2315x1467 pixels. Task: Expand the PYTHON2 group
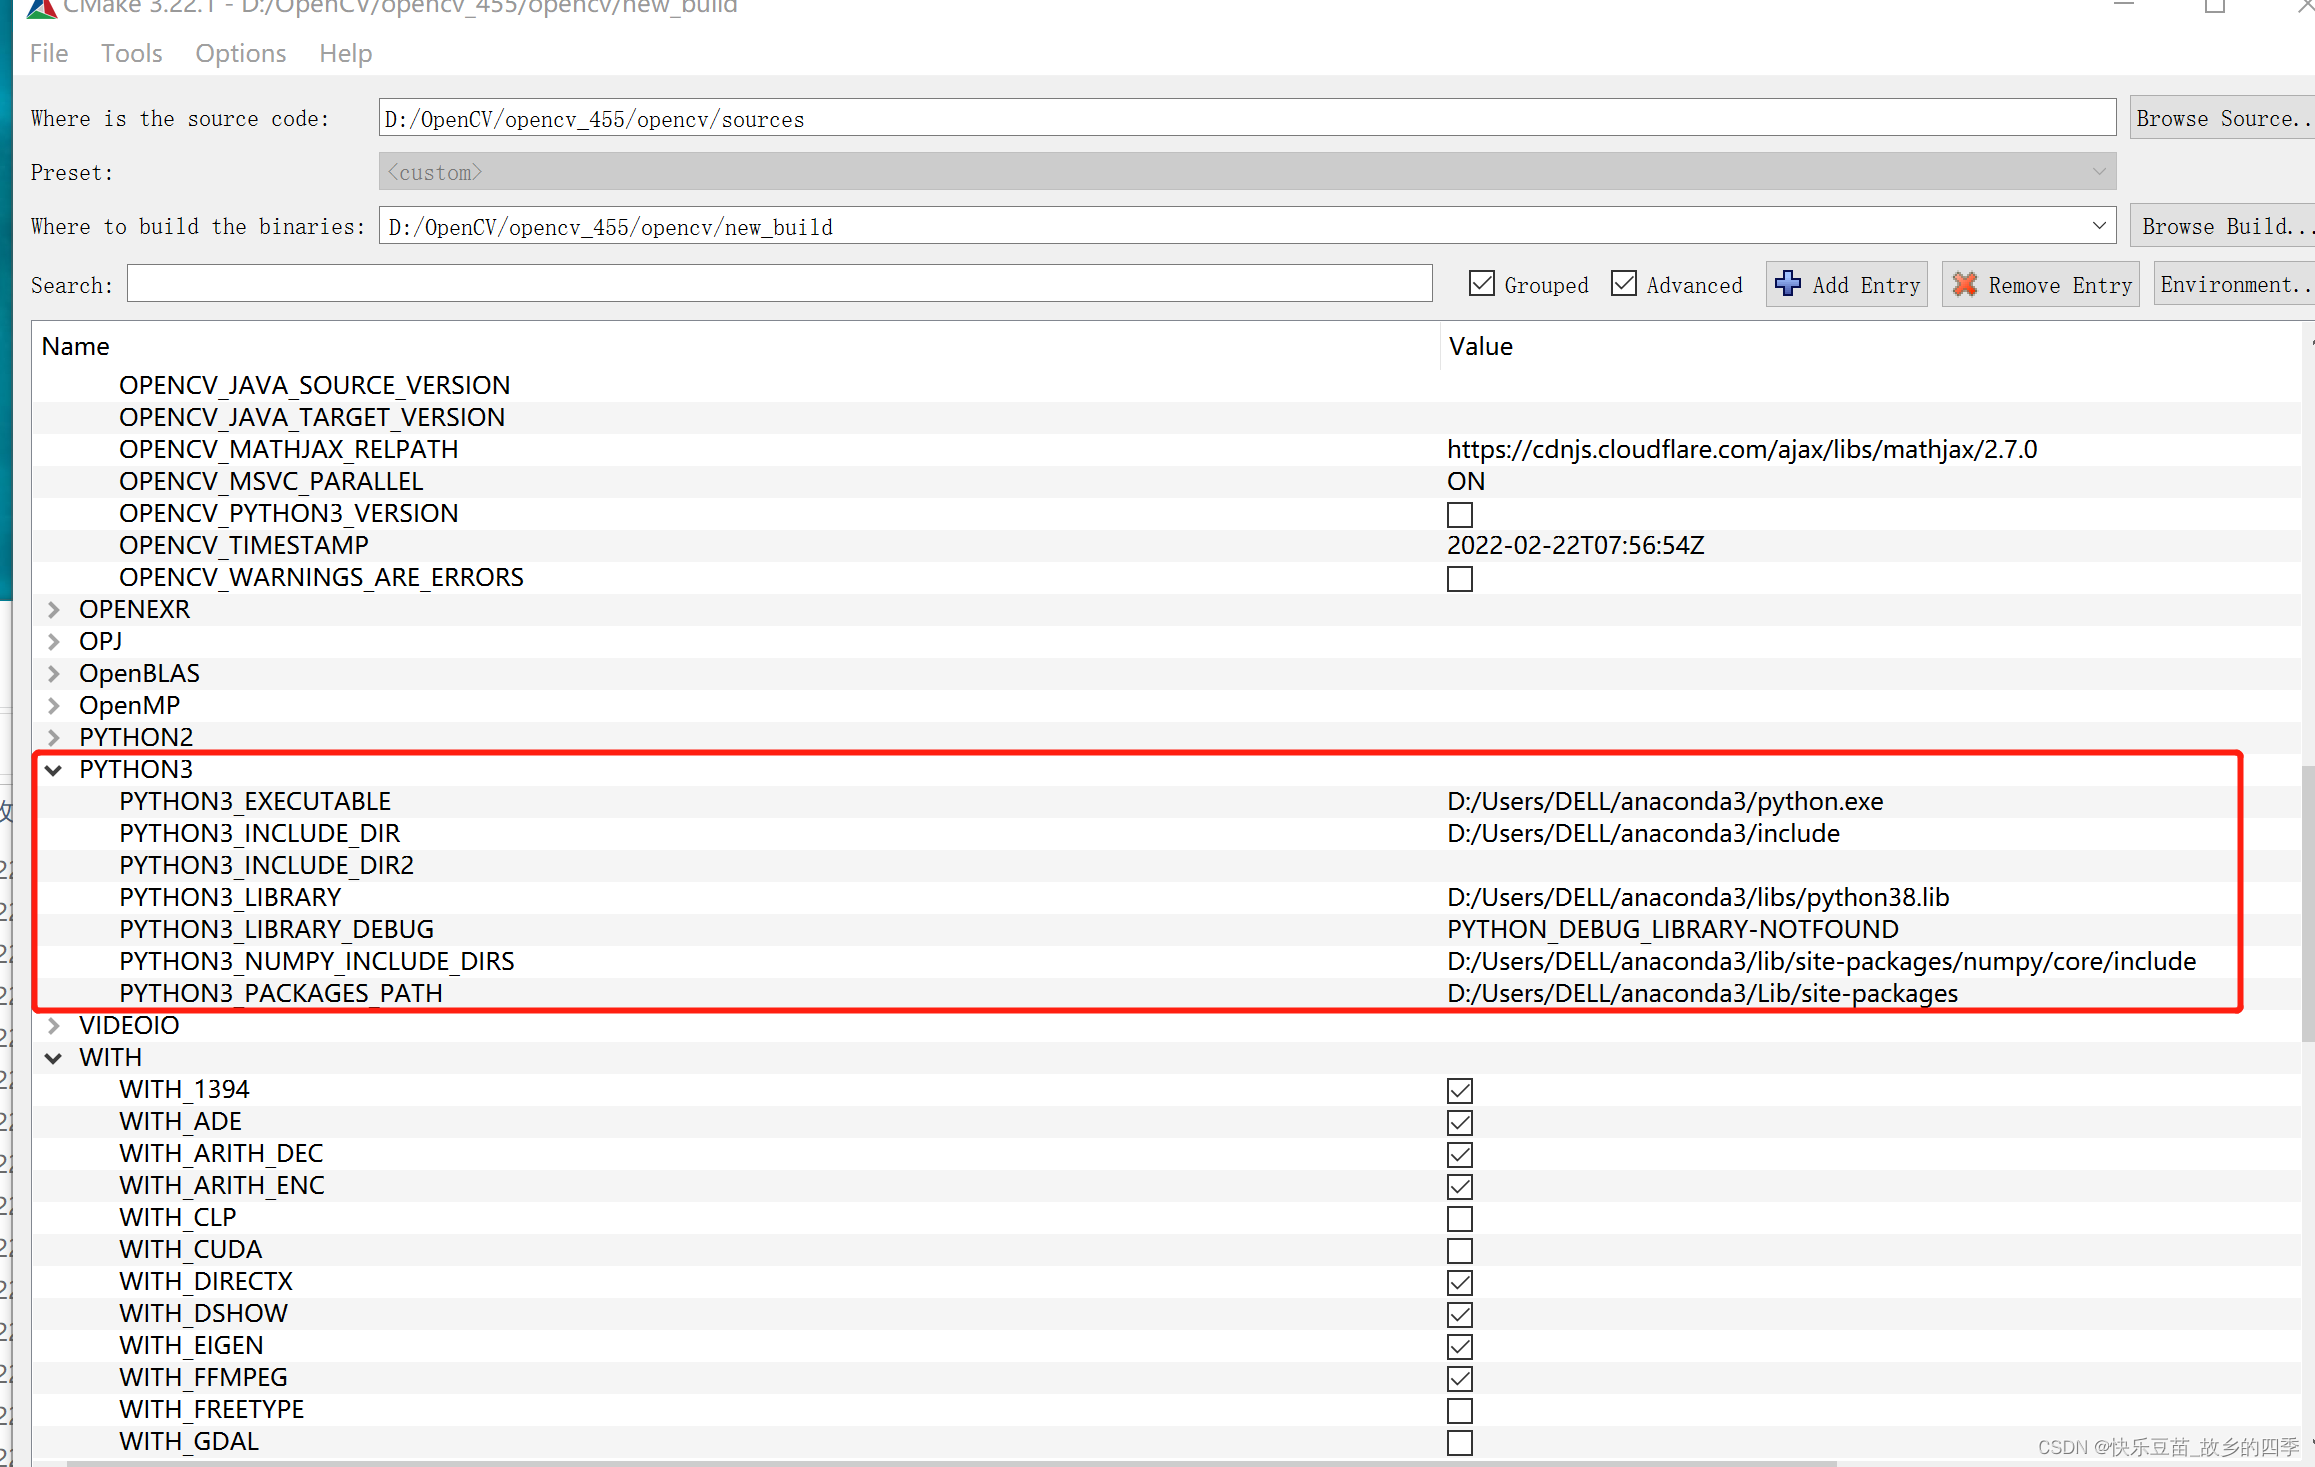tap(54, 737)
